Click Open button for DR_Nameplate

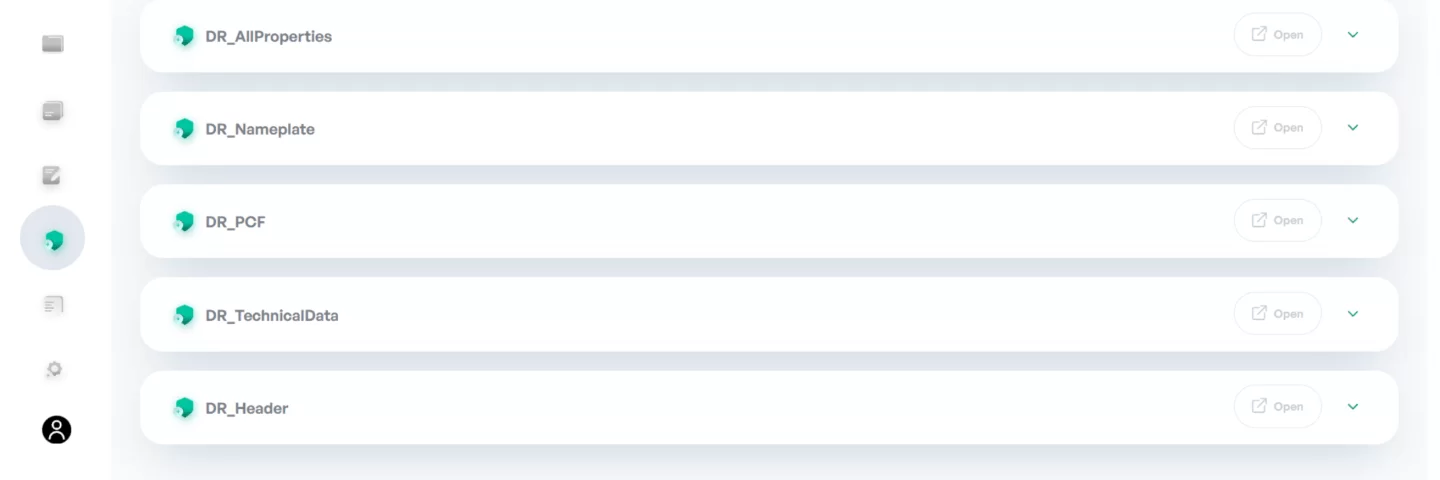click(1277, 128)
